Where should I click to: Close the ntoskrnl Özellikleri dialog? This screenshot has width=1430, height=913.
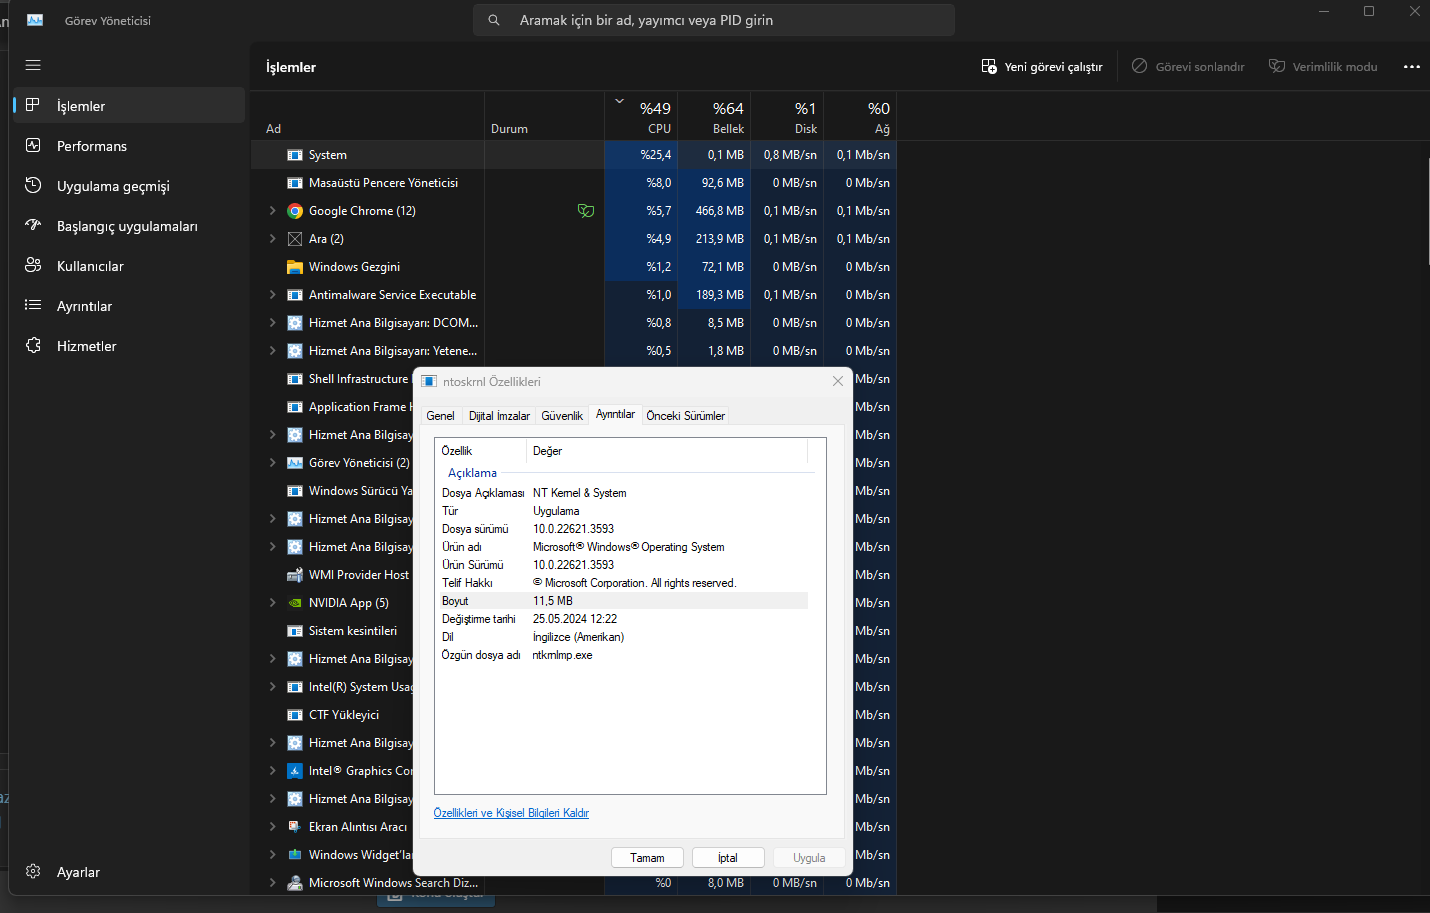tap(838, 381)
